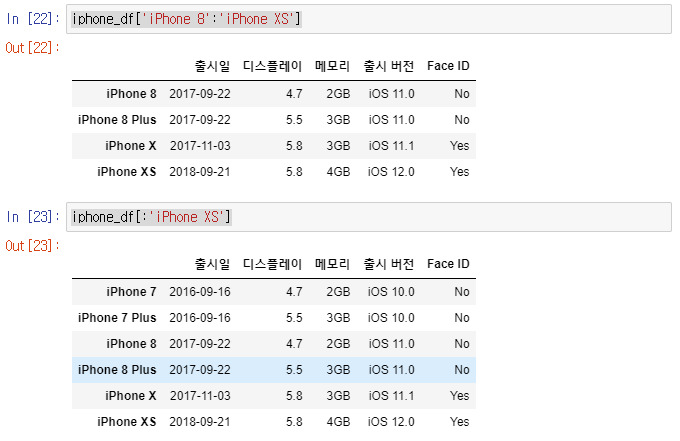680x441 pixels.
Task: Click the In [22] code cell input
Action: coord(369,19)
